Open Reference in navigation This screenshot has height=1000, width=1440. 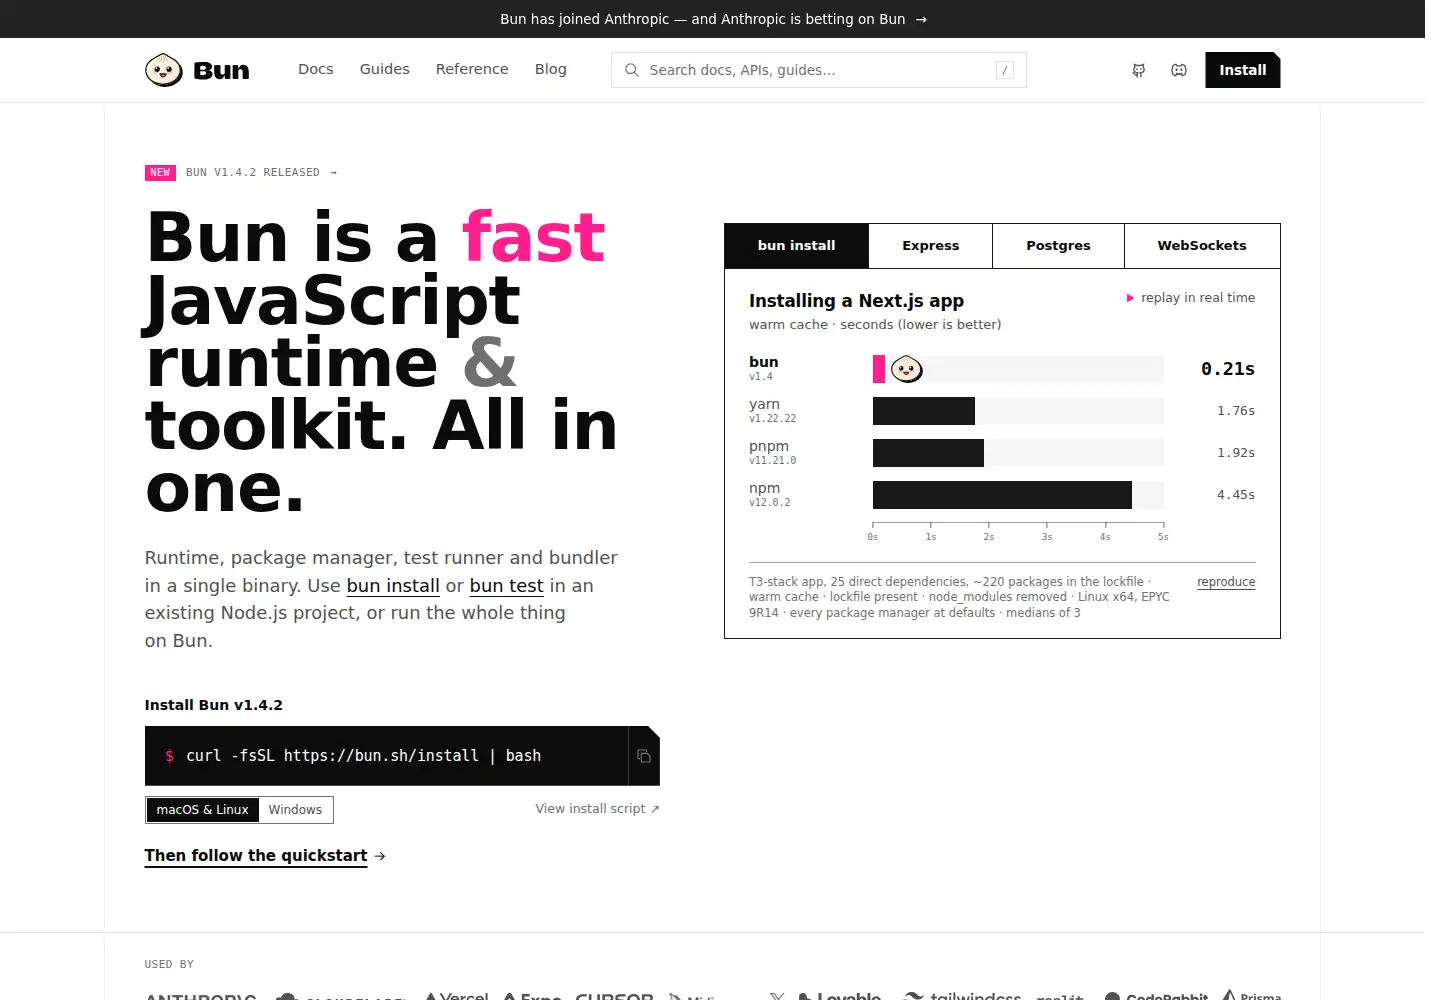472,69
